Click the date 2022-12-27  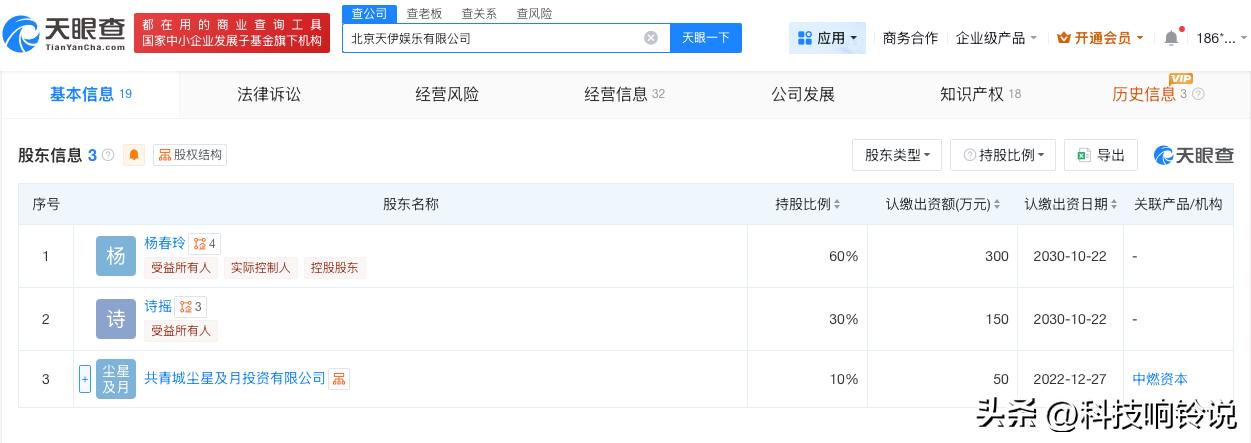click(x=1070, y=379)
